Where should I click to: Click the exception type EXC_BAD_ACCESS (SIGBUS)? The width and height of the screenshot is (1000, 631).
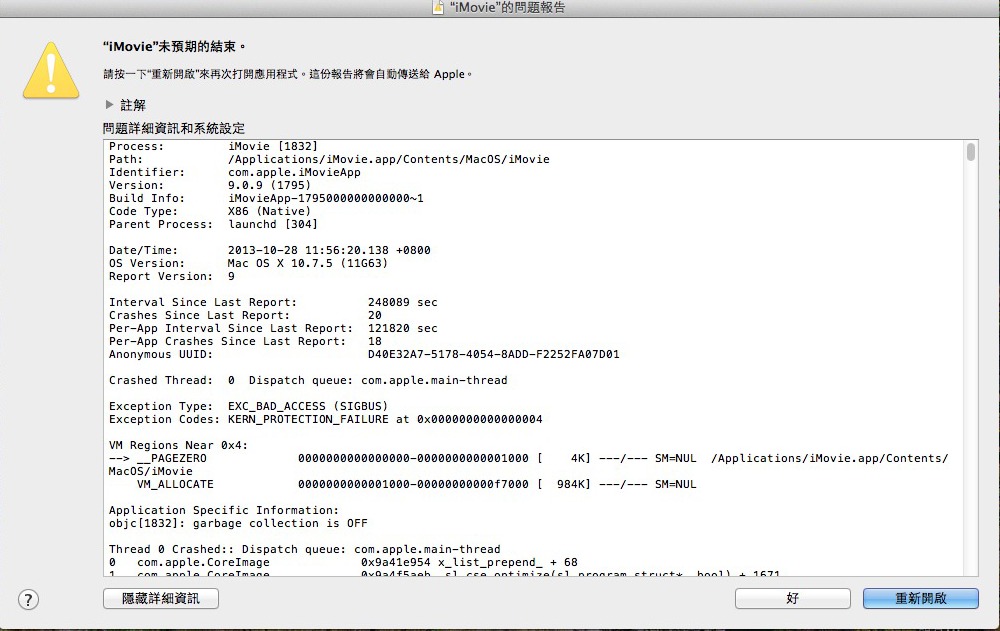coord(307,406)
